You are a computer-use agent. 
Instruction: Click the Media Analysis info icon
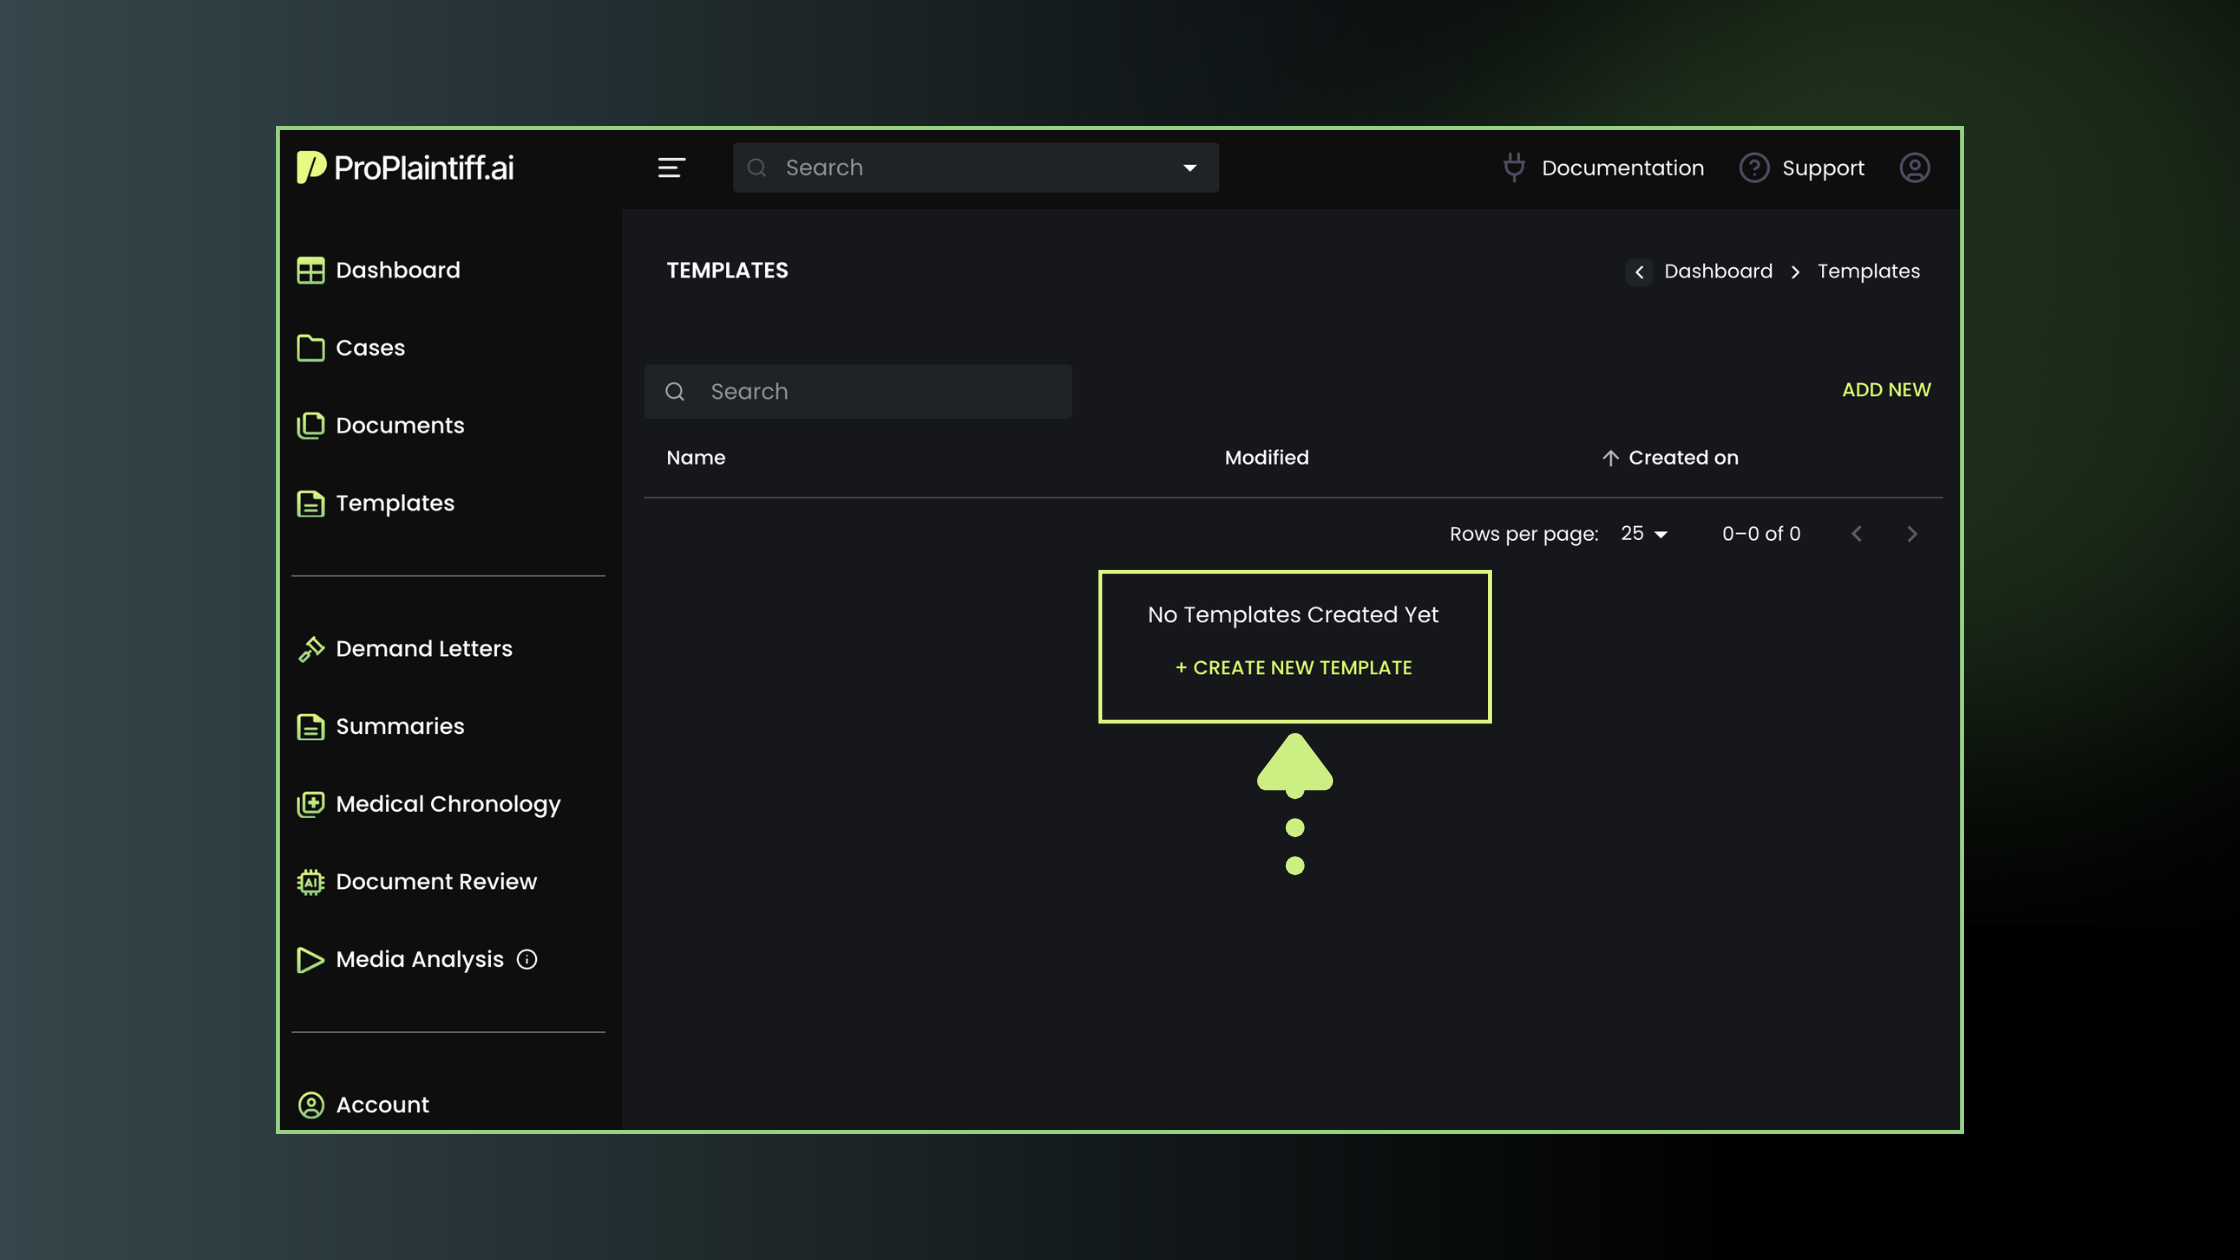tap(527, 960)
